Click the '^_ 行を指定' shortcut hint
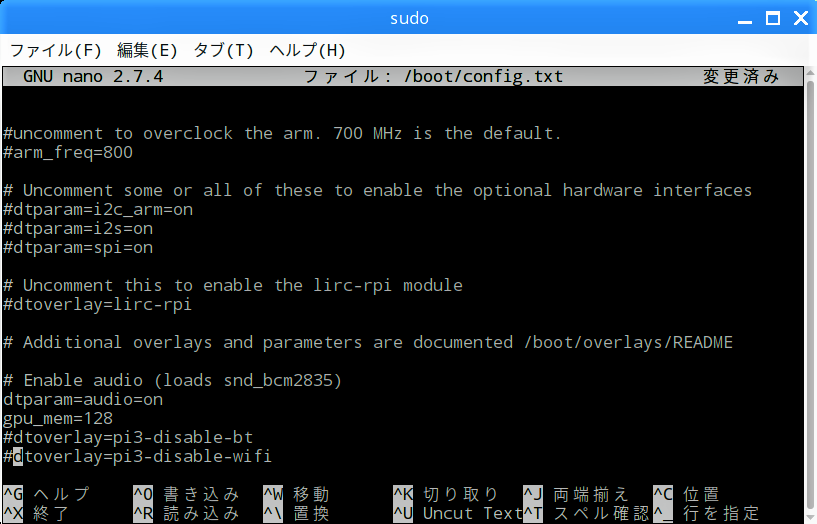The width and height of the screenshot is (817, 524). 706,513
